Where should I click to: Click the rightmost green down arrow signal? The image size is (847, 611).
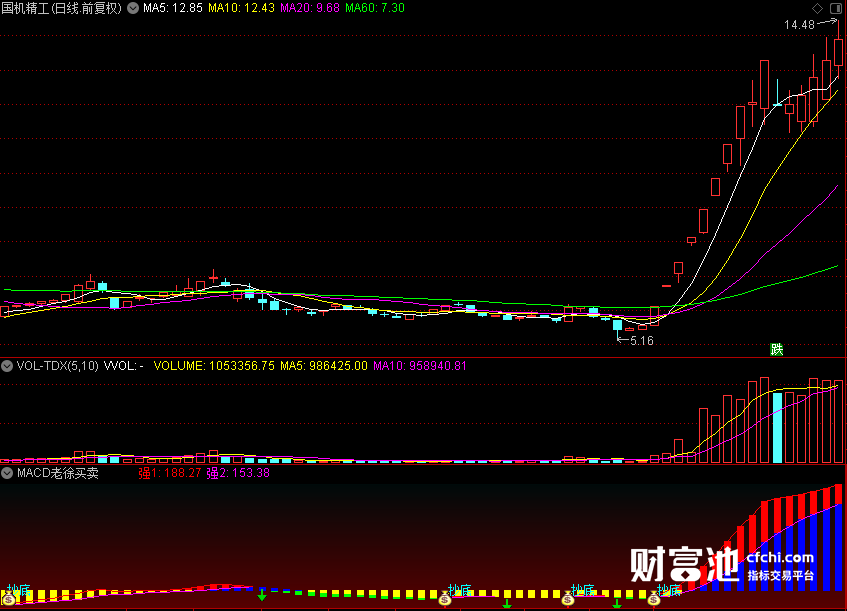point(617,604)
